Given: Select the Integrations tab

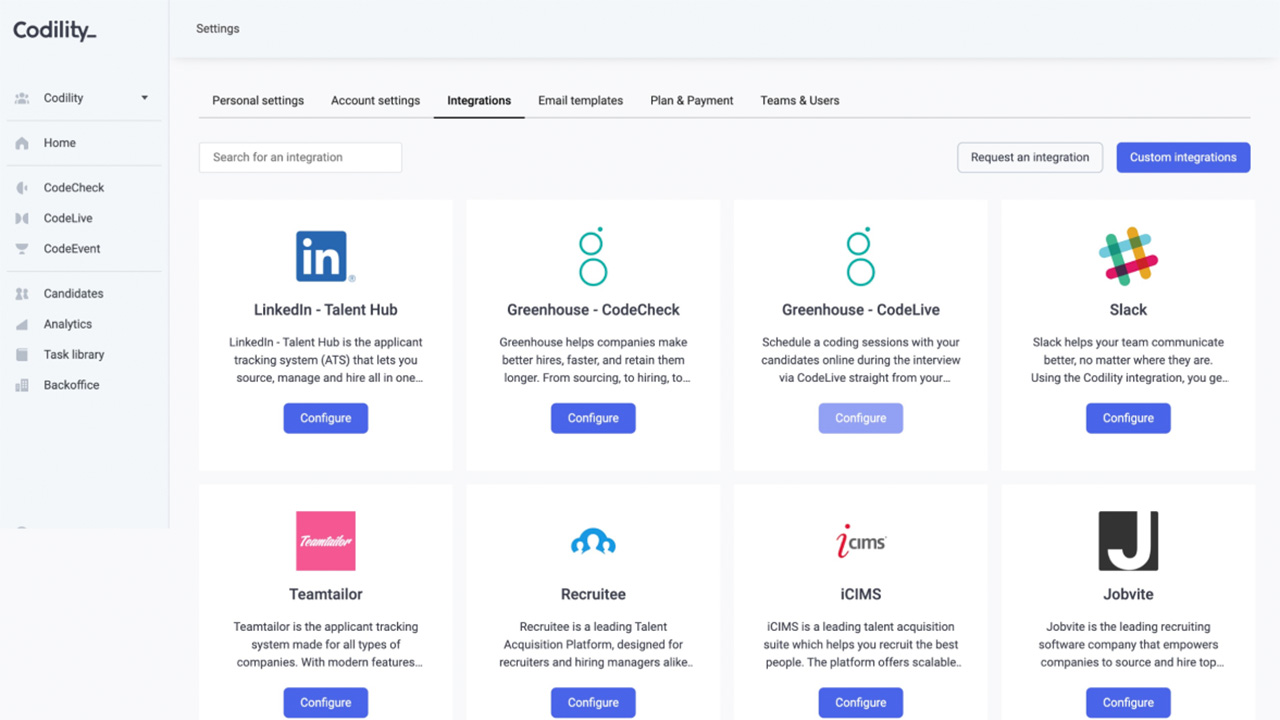Looking at the screenshot, I should tap(479, 100).
